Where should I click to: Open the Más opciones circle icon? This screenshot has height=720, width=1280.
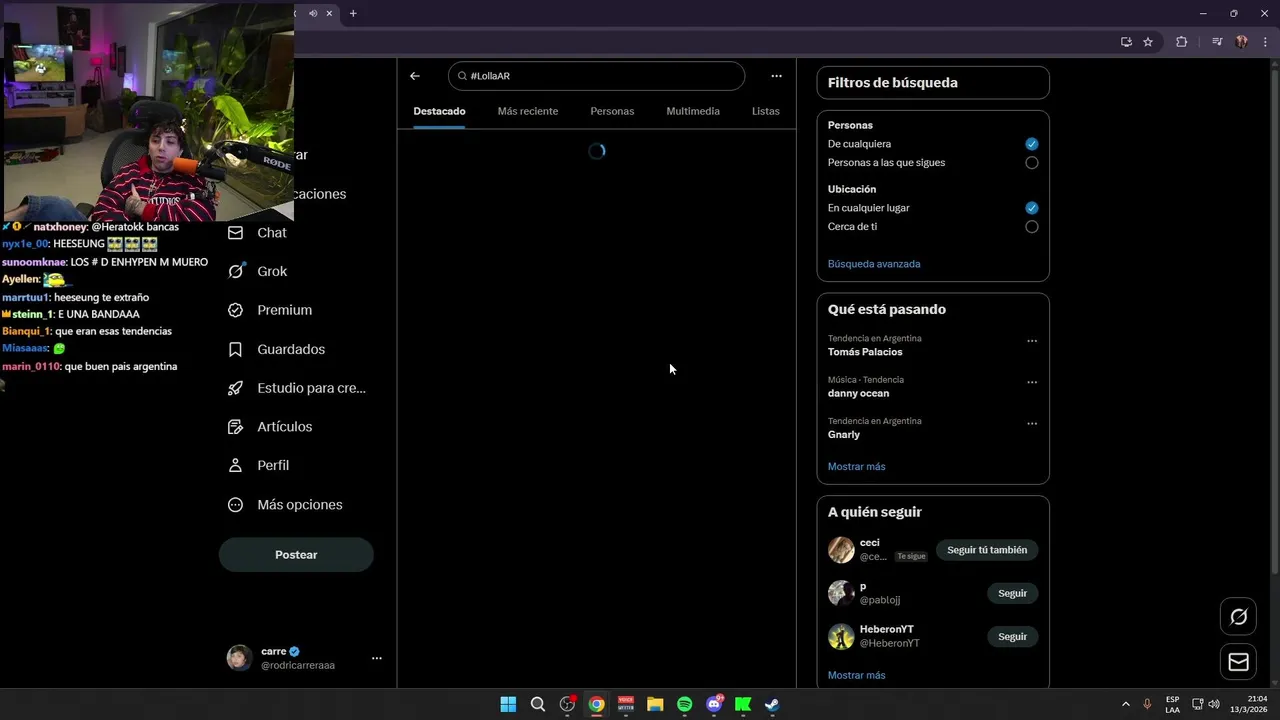tap(235, 505)
